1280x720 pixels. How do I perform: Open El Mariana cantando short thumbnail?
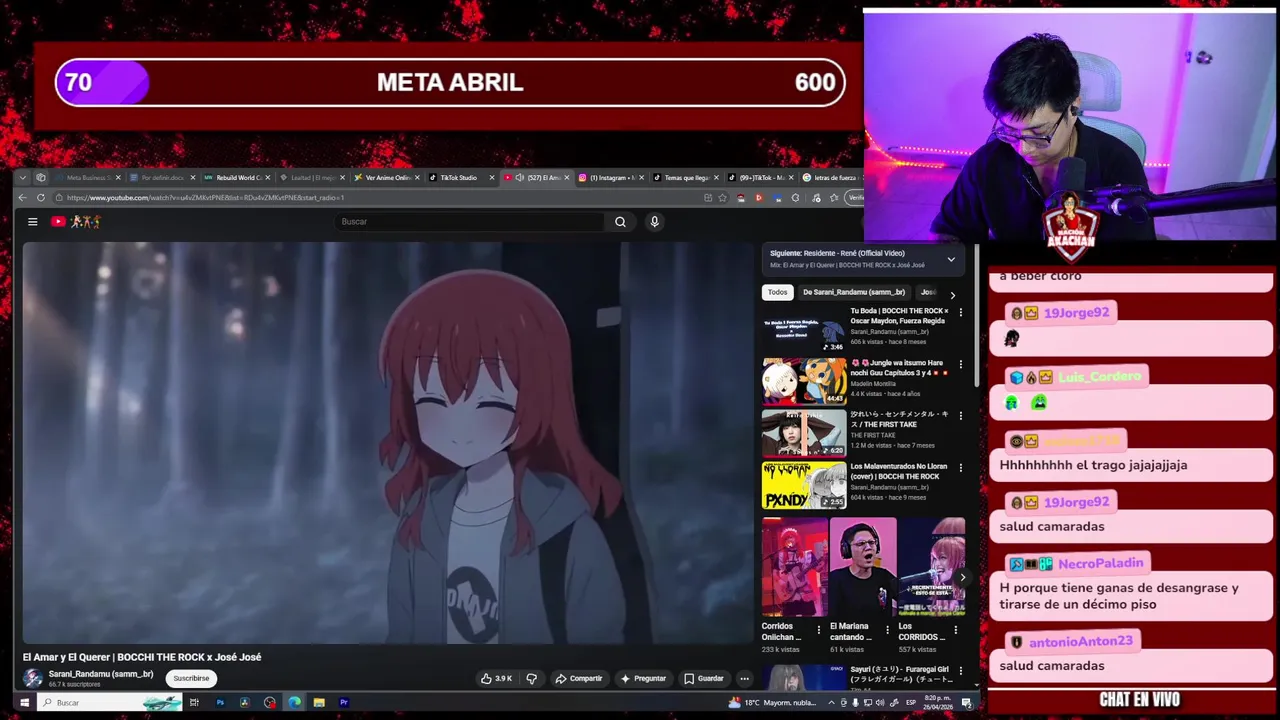863,567
